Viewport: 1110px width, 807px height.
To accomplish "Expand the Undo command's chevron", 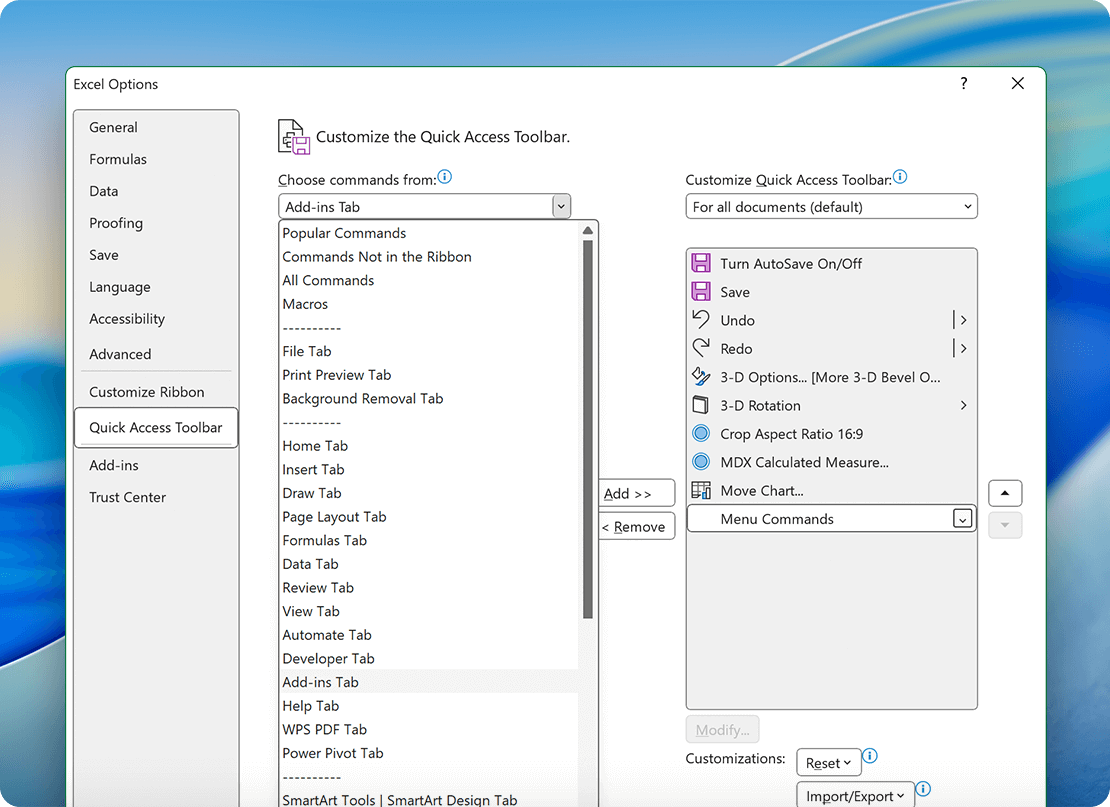I will (x=962, y=320).
